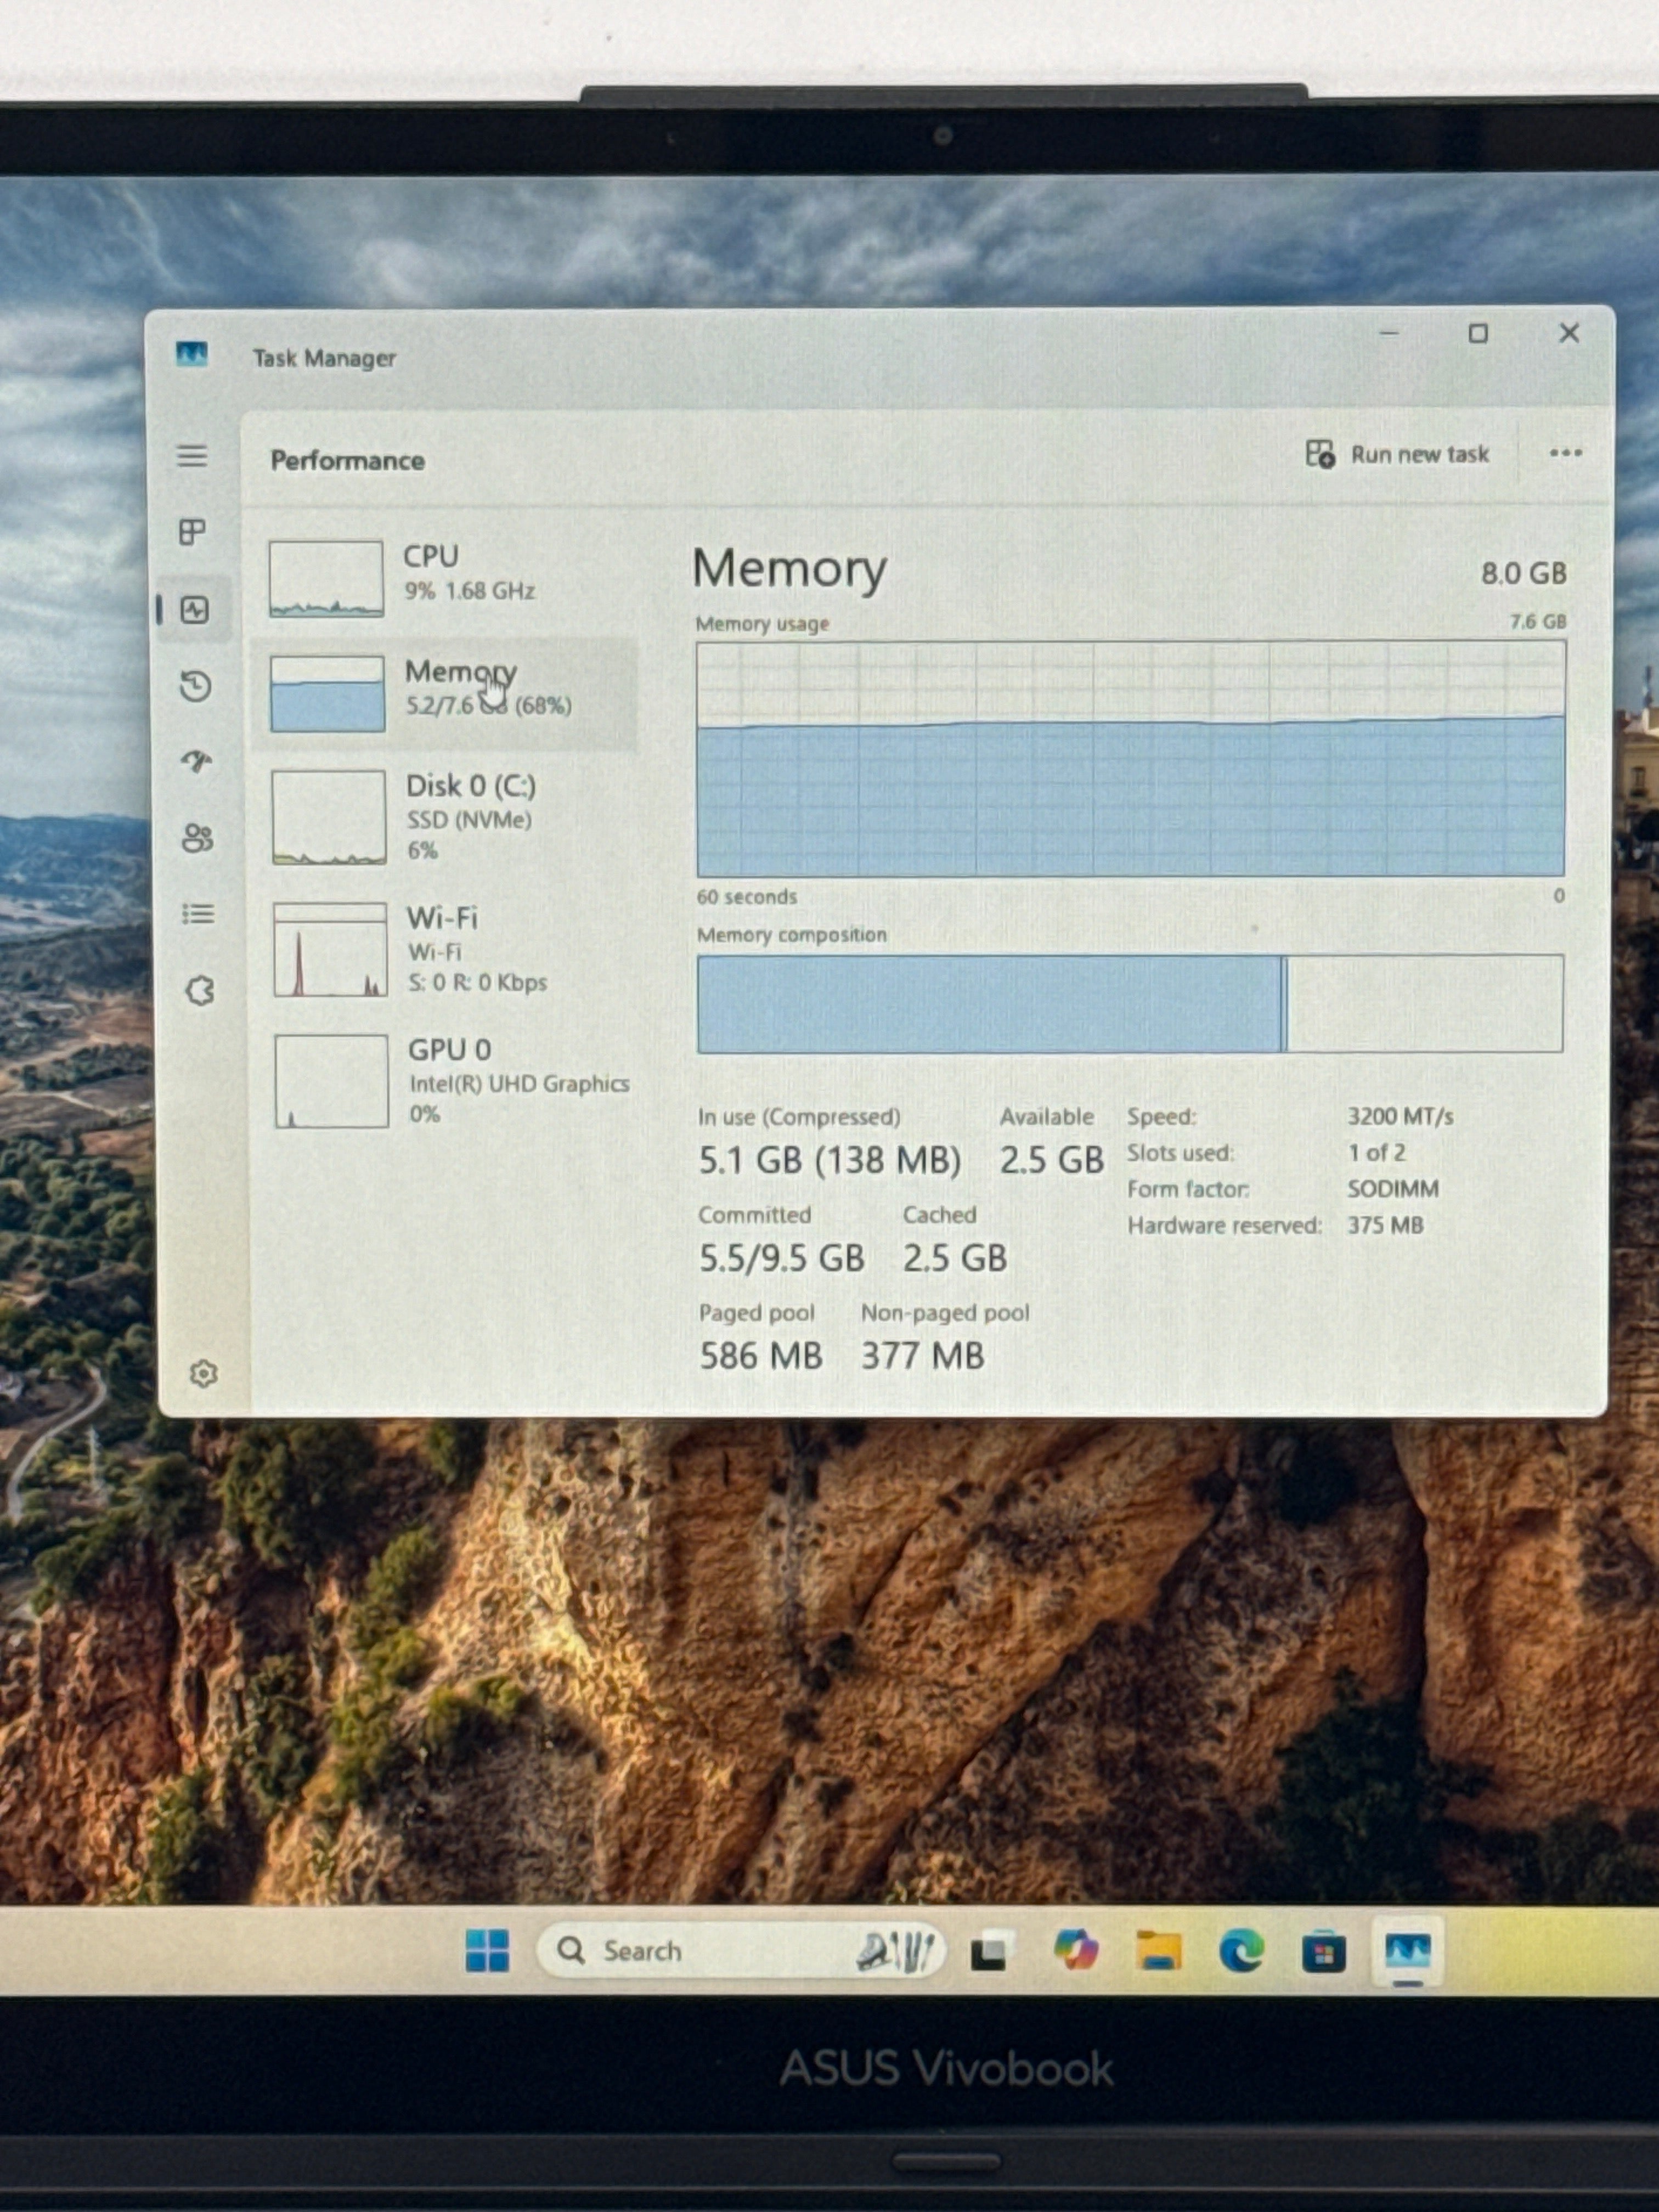
Task: Click the GPU 0 mini graph thumbnail
Action: [332, 1081]
